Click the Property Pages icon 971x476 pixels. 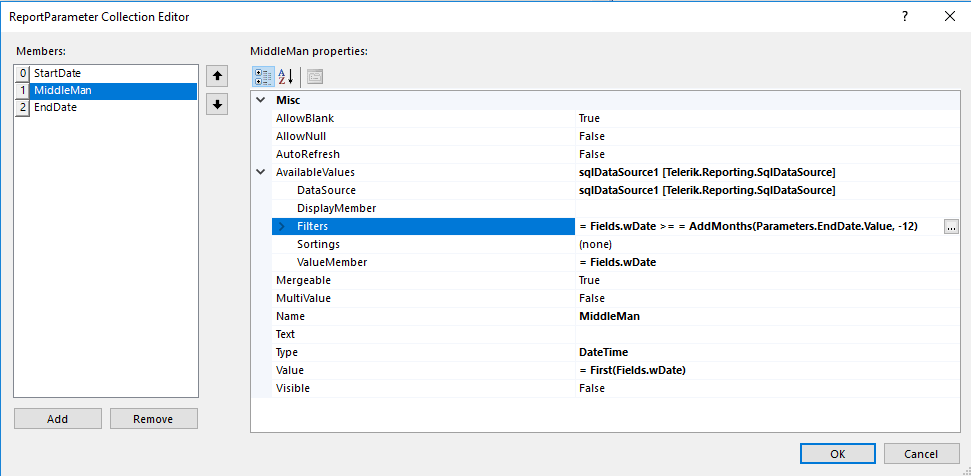pyautogui.click(x=315, y=77)
